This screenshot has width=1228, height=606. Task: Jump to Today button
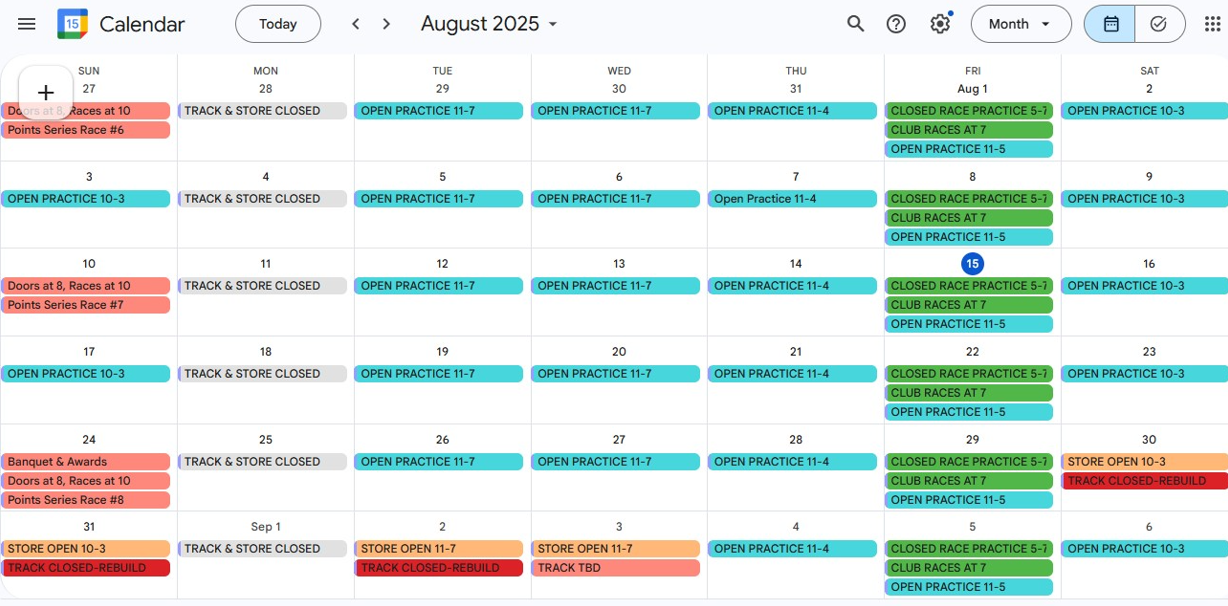[x=278, y=24]
